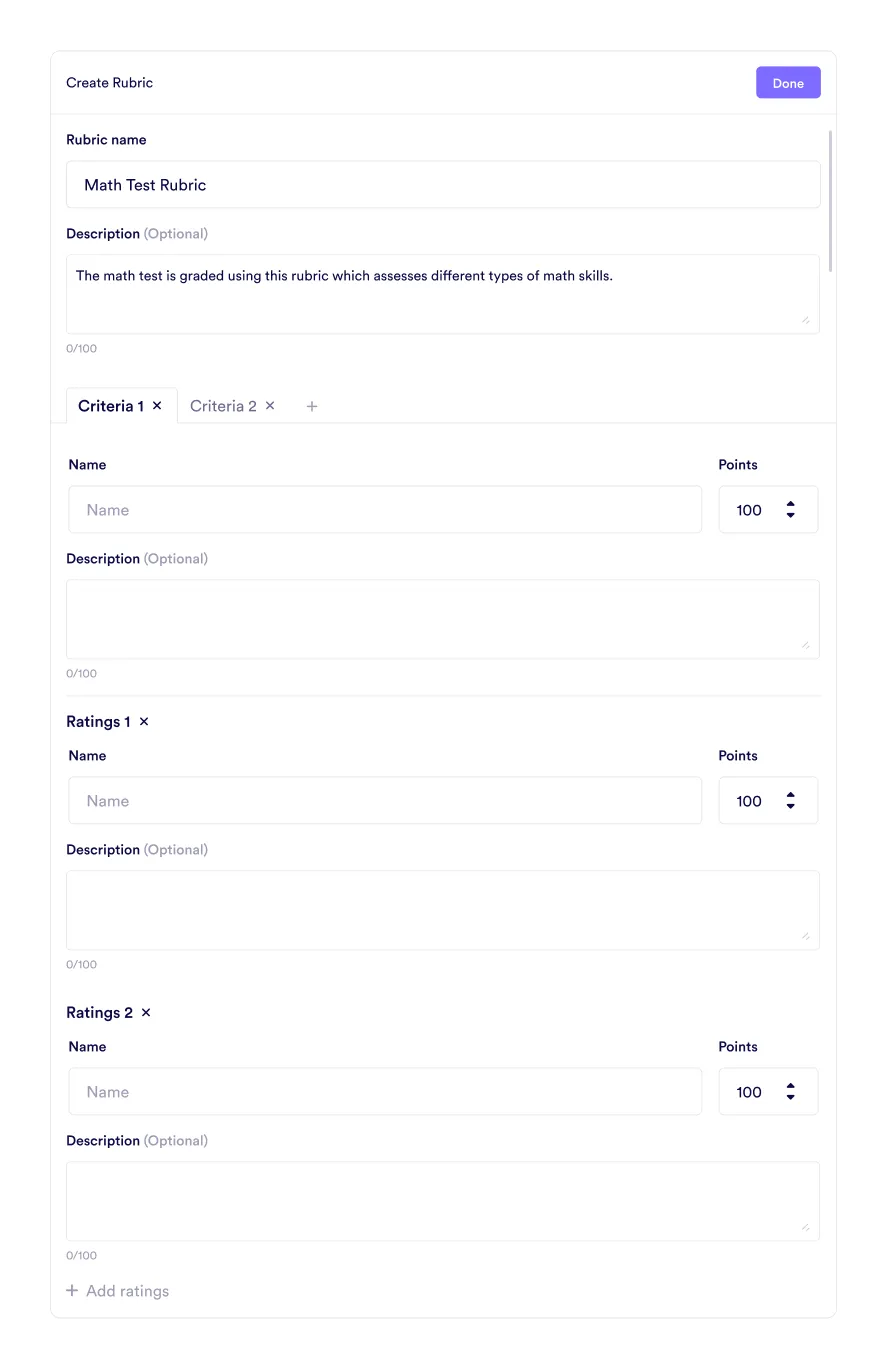The image size is (887, 1369).
Task: Remove the Criteria 2 tab
Action: tap(270, 406)
